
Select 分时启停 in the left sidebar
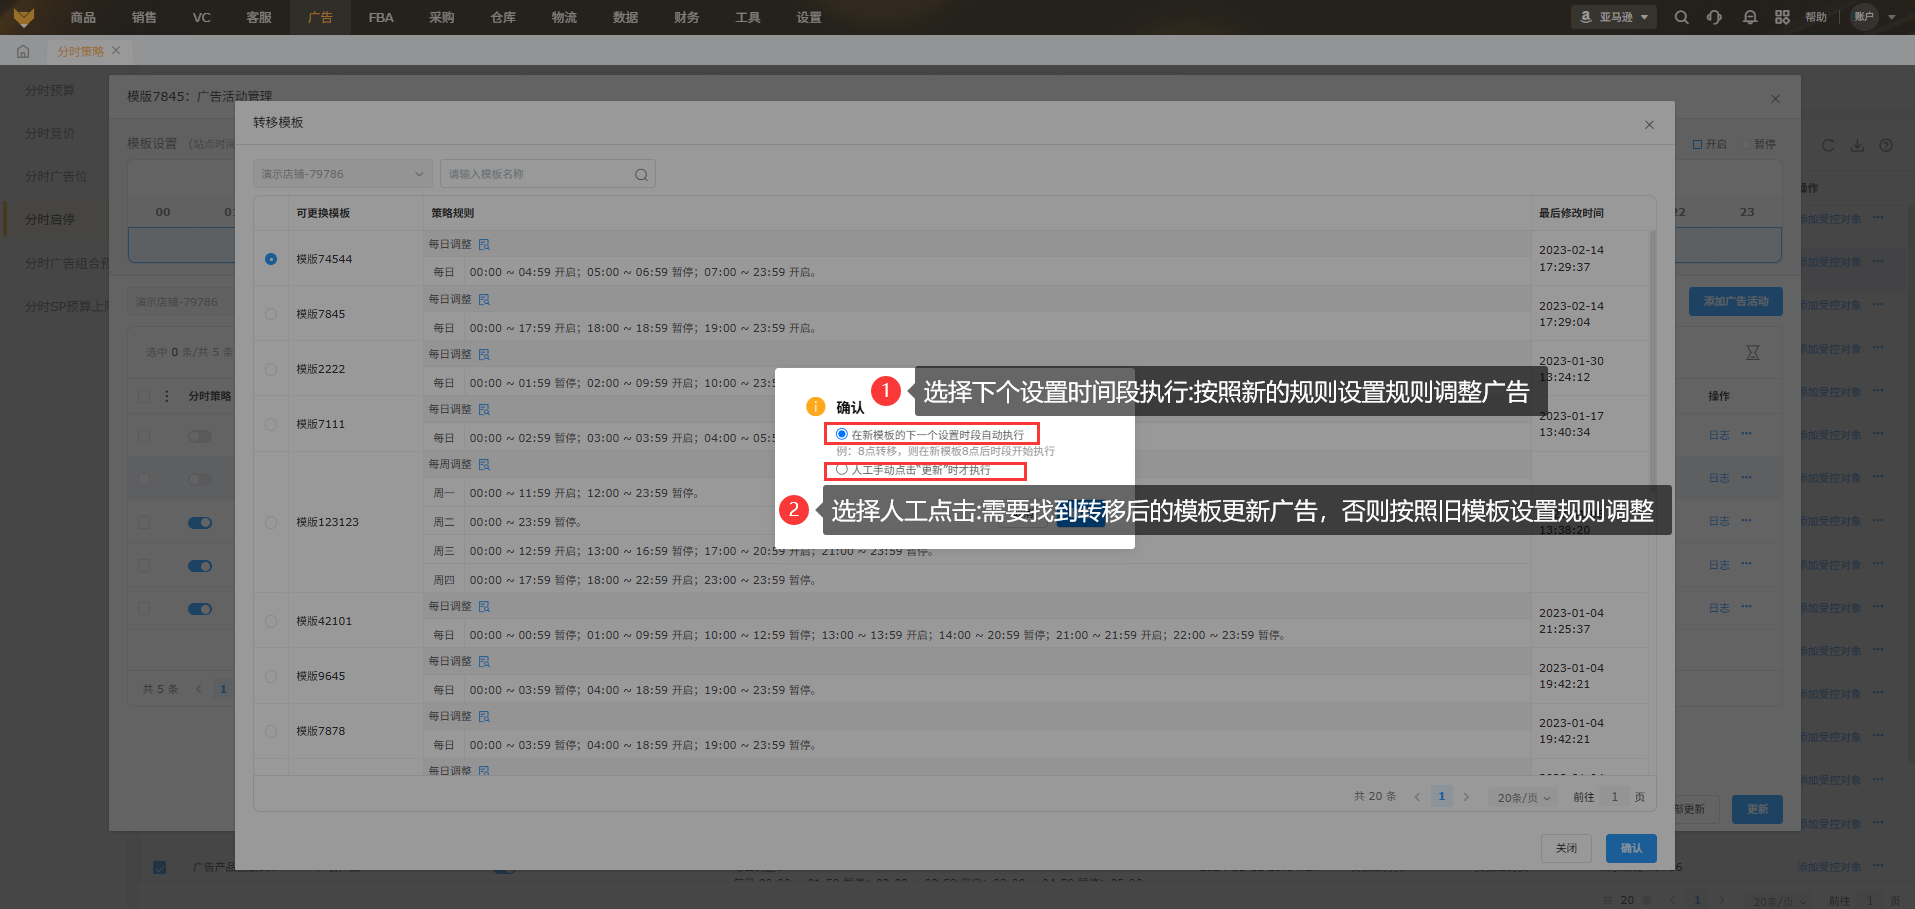tap(50, 219)
